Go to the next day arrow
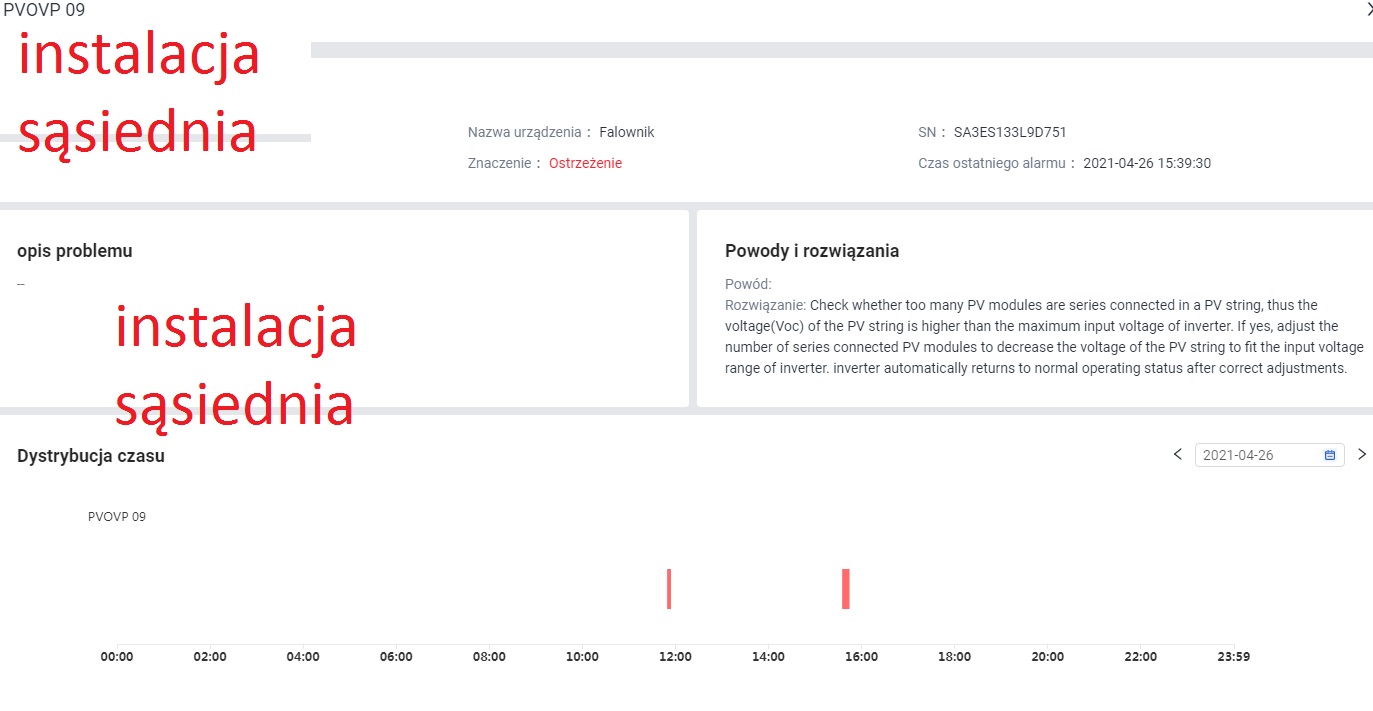1373x711 pixels. (x=1362, y=455)
